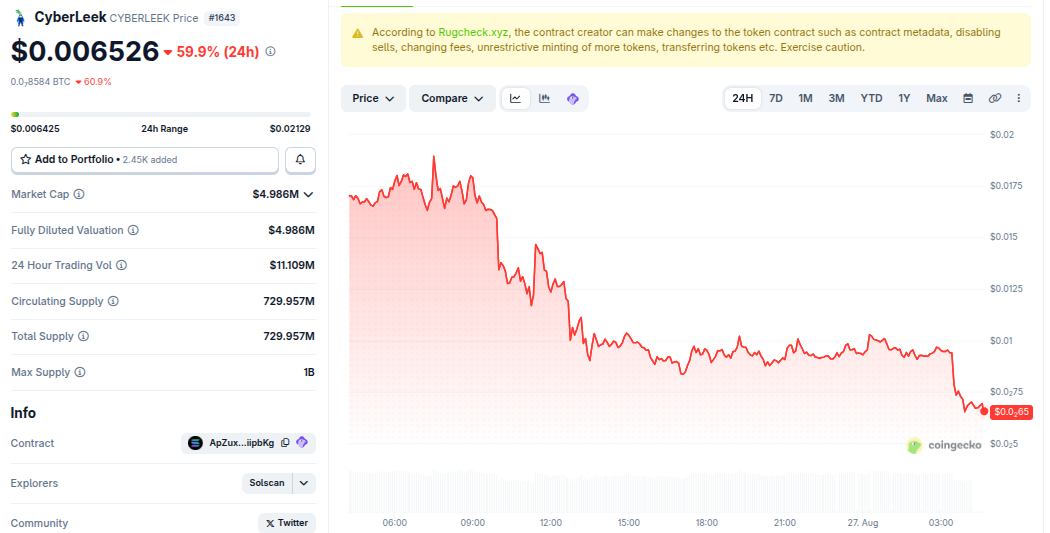Viewport: 1050px width, 533px height.
Task: Select the 24H chart range
Action: [x=743, y=98]
